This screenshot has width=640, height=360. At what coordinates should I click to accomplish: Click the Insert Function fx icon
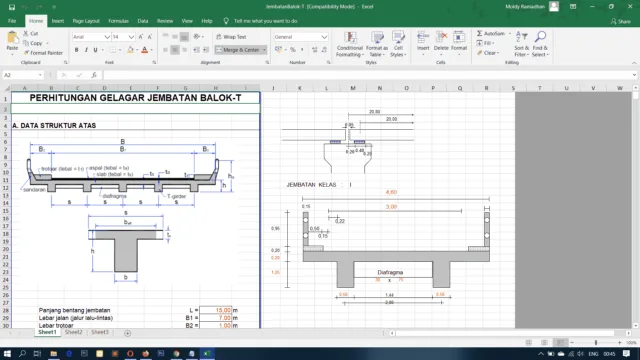(x=94, y=75)
